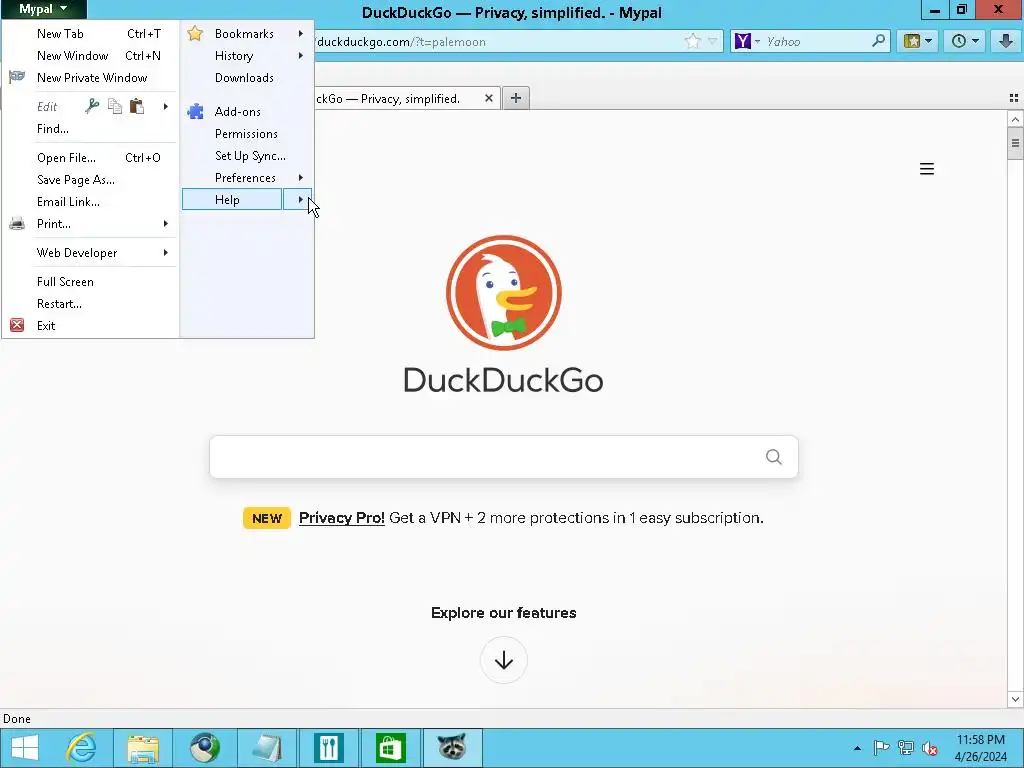Viewport: 1024px width, 768px height.
Task: Click the private window mask icon
Action: (x=17, y=77)
